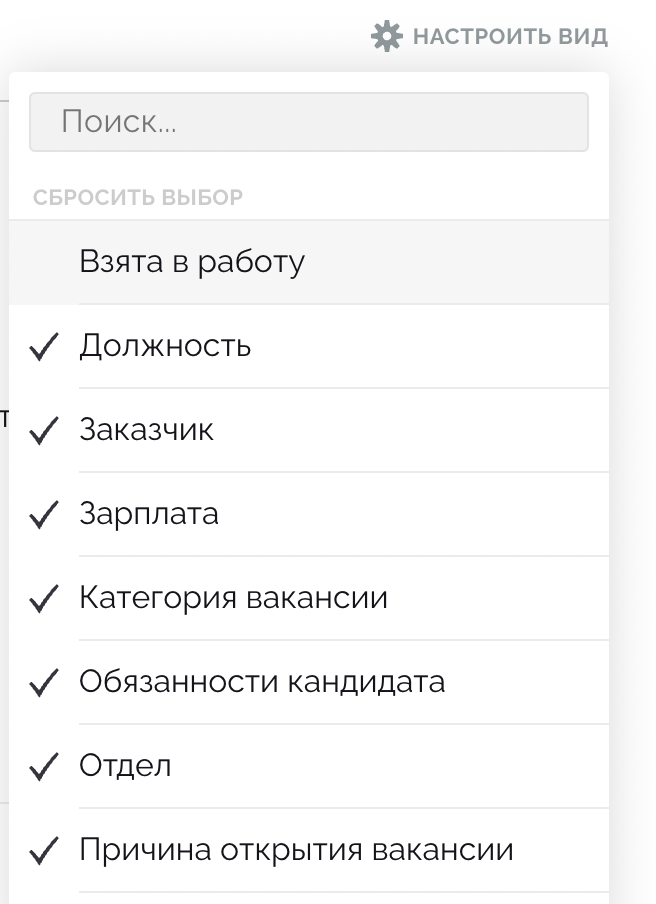
Task: Select the Должность list item
Action: pos(309,346)
